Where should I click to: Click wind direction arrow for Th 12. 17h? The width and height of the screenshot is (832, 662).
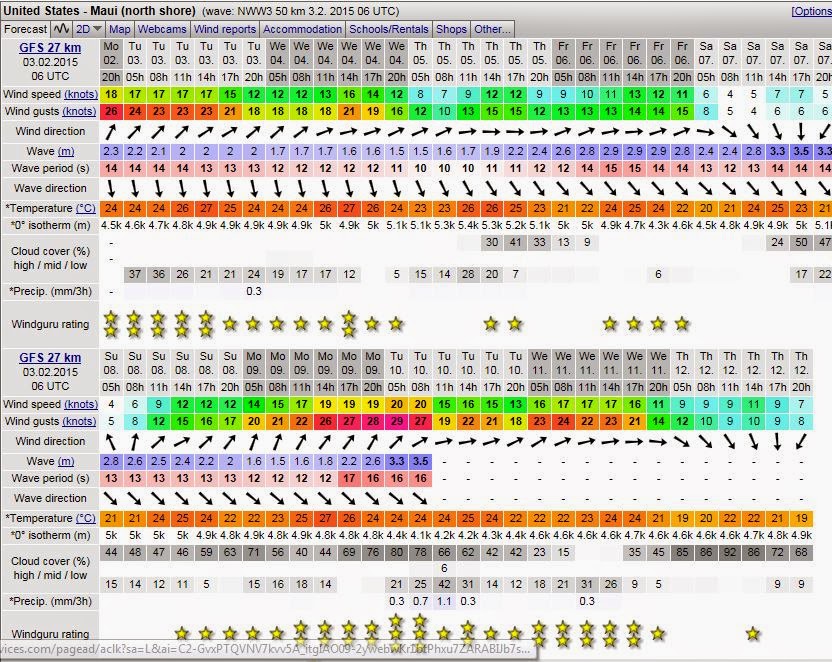click(x=777, y=441)
